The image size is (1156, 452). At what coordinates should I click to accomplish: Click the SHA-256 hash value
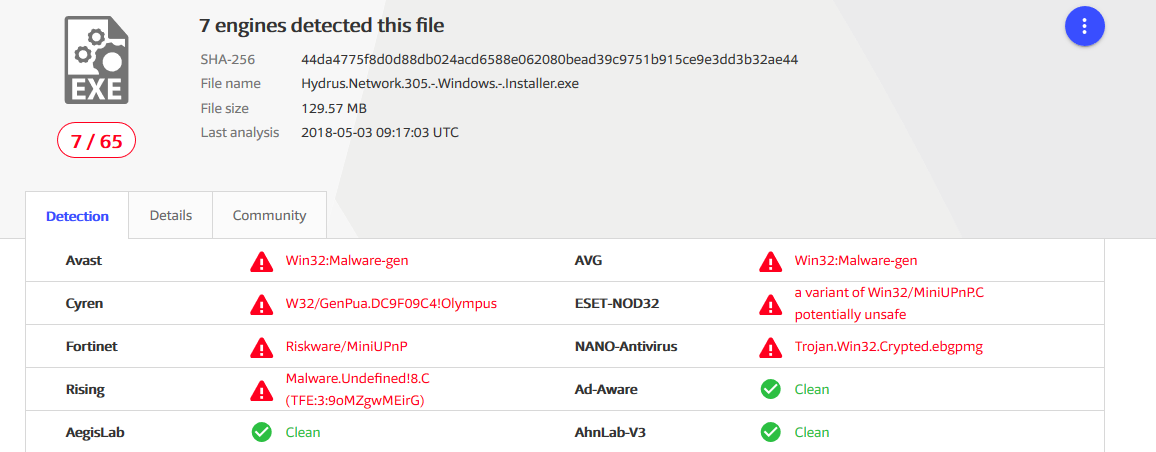coord(550,59)
